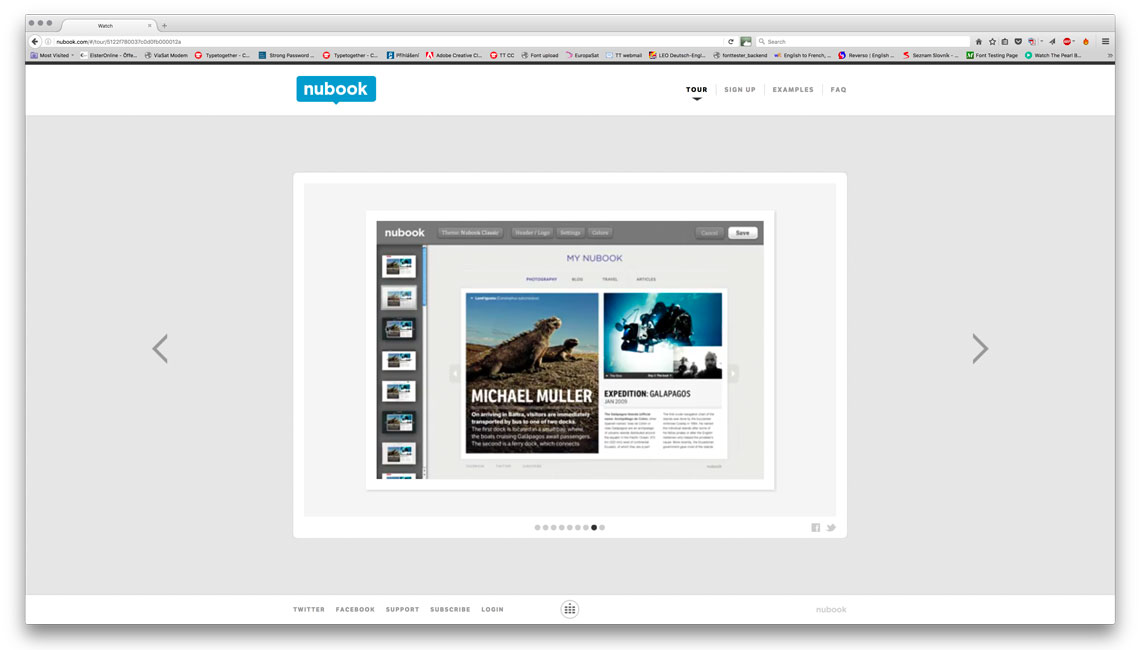
Task: Follow the FACEBOOK footer link
Action: click(356, 609)
